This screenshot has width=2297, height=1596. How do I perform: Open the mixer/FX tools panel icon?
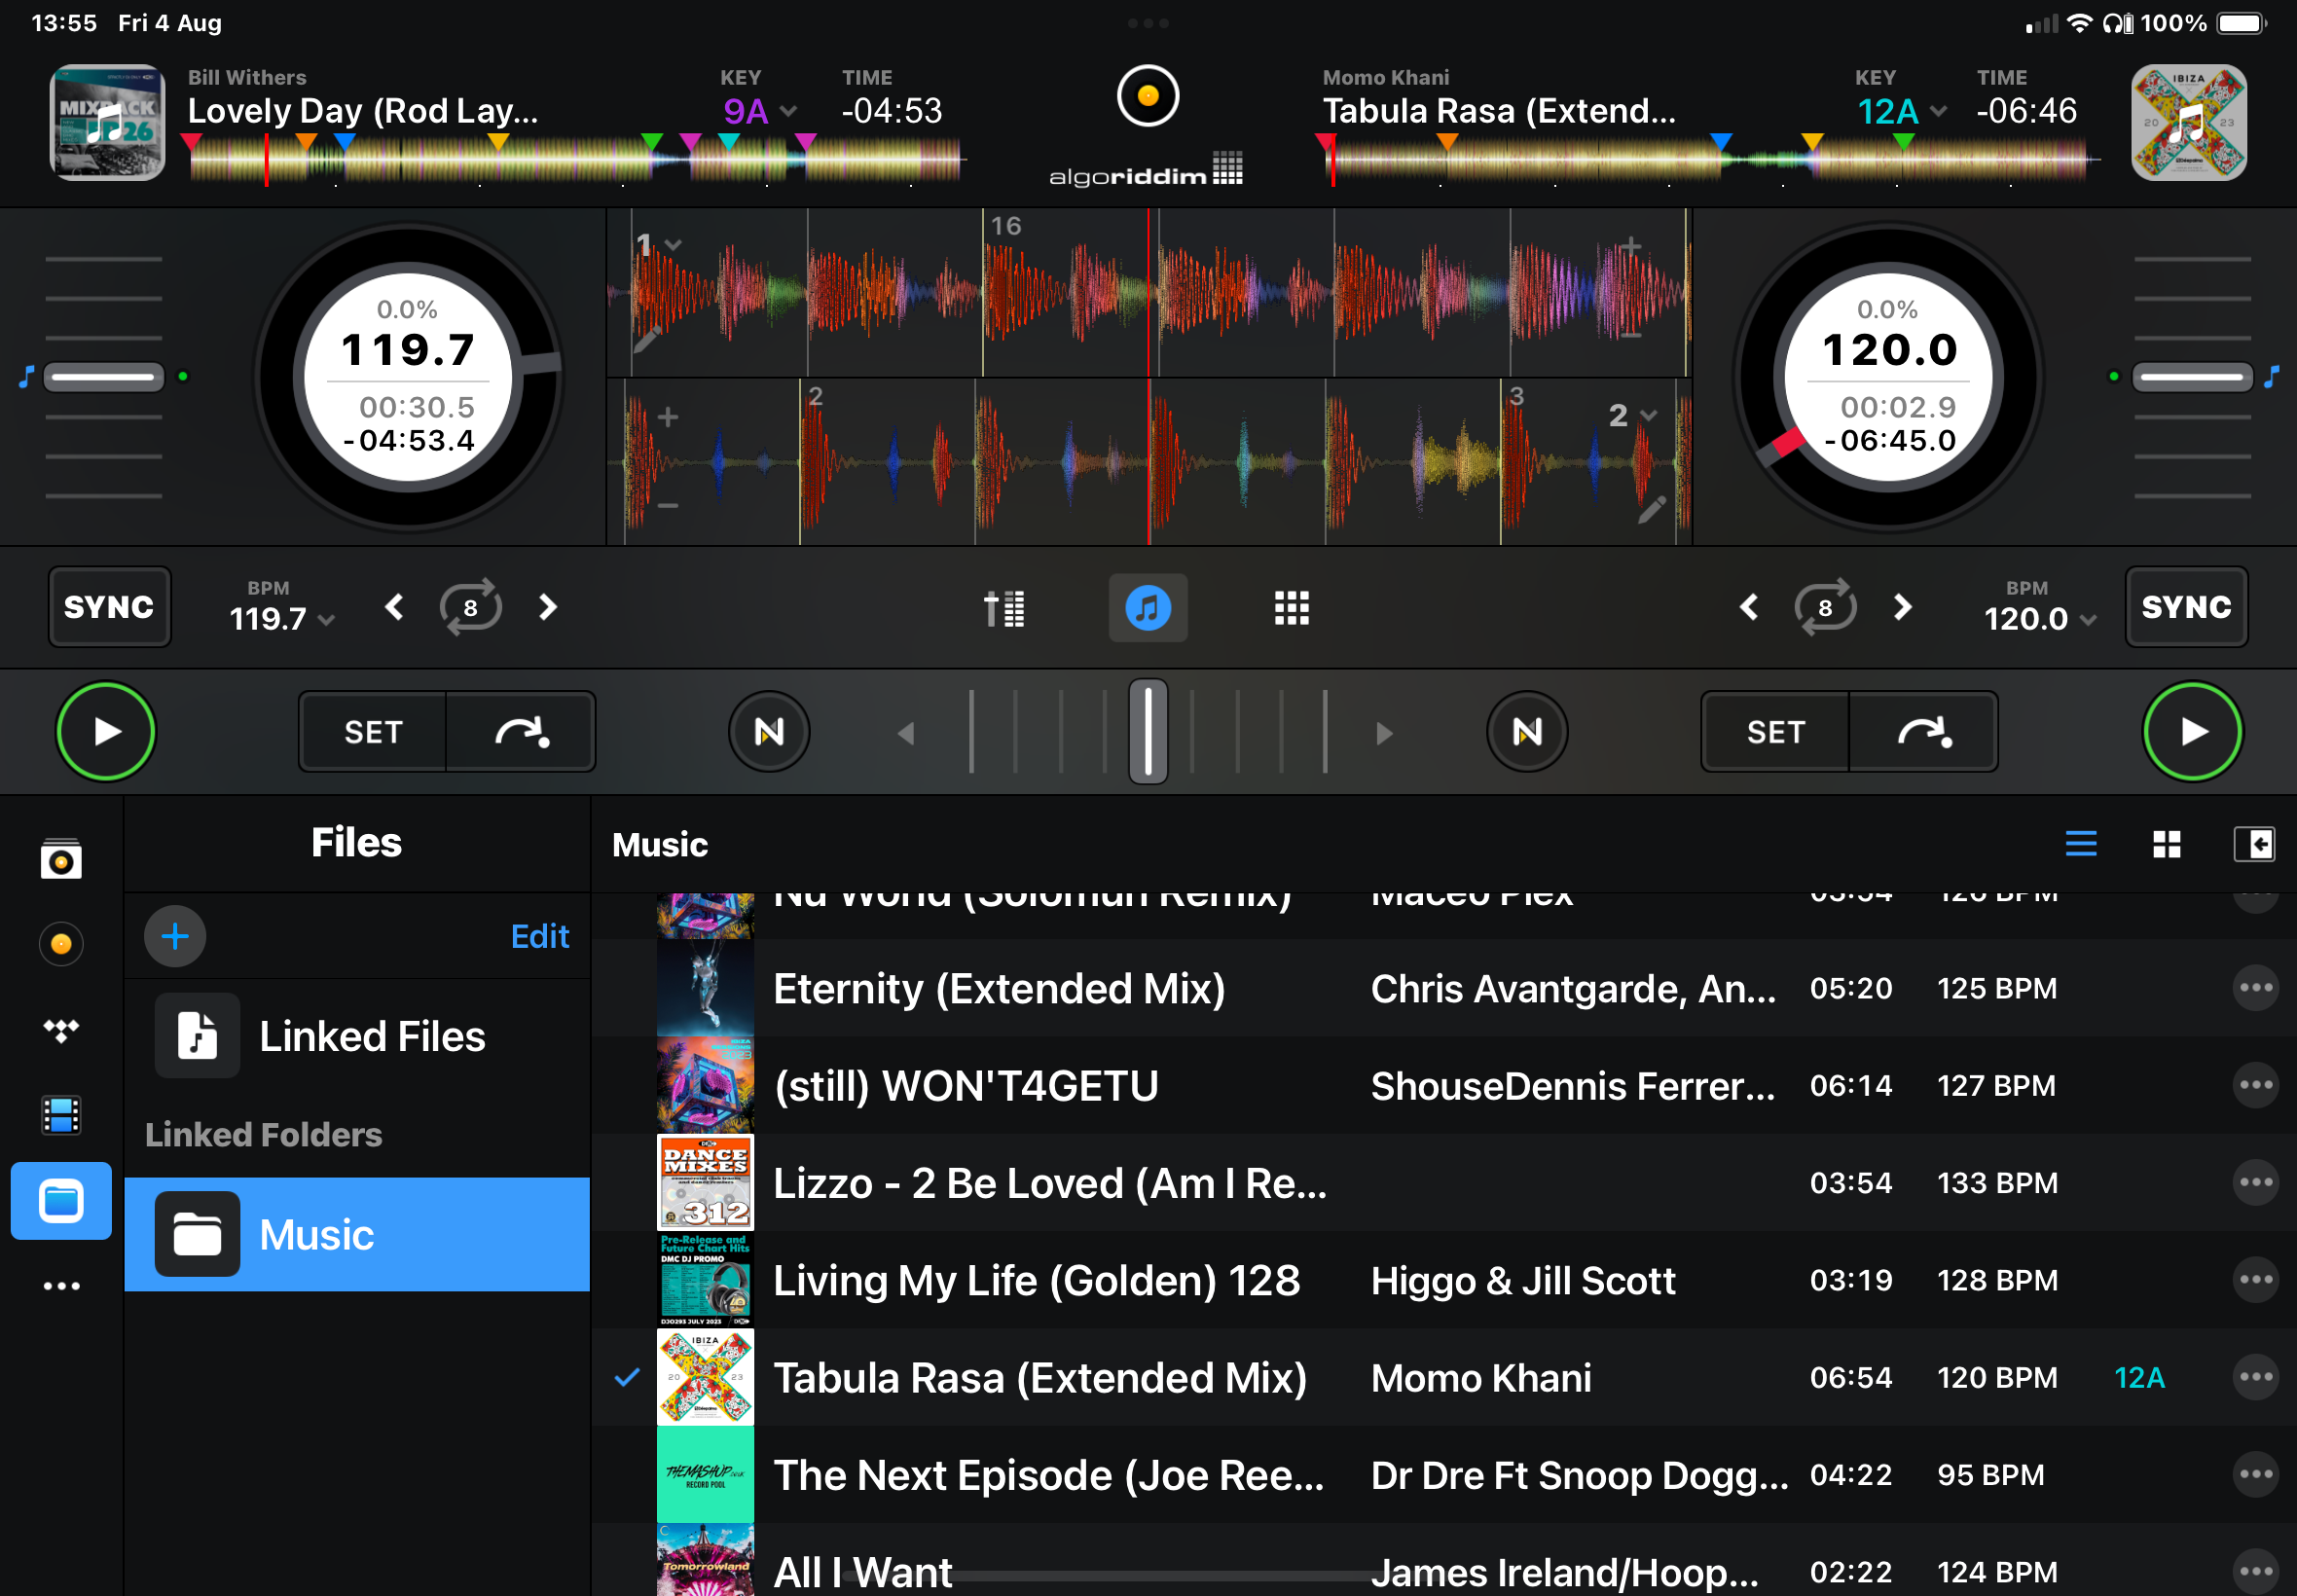click(1004, 607)
